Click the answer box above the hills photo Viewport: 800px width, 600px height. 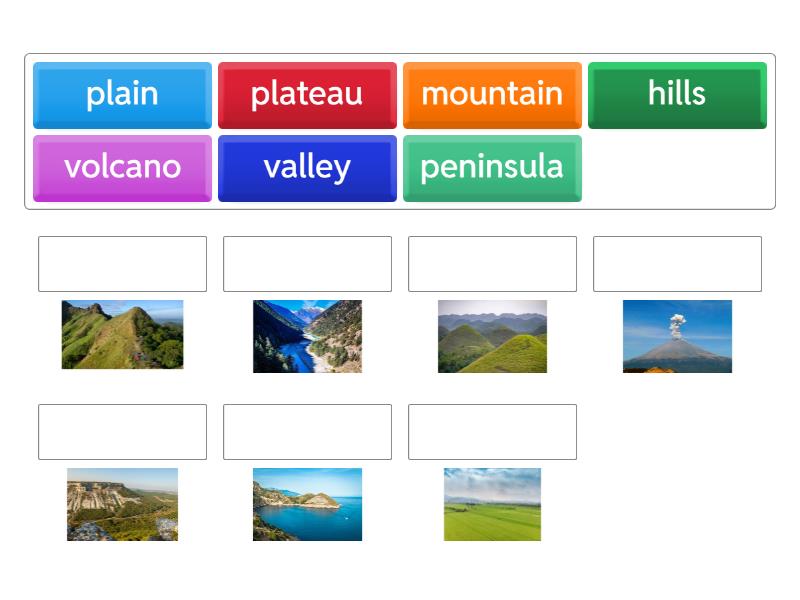(492, 263)
